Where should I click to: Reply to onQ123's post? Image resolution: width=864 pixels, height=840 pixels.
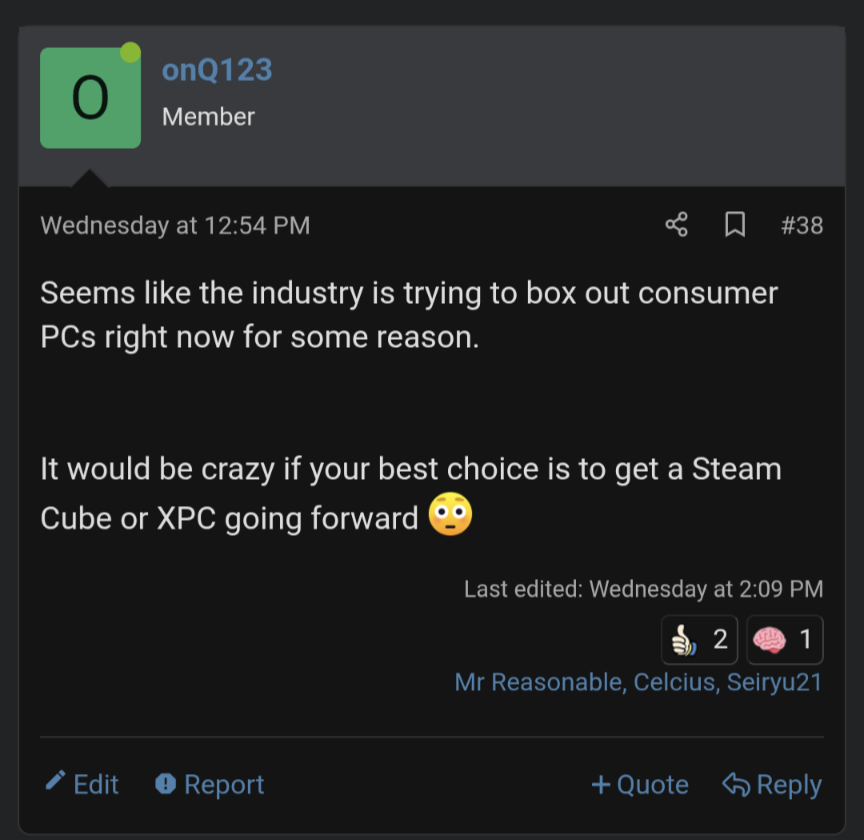coord(772,785)
